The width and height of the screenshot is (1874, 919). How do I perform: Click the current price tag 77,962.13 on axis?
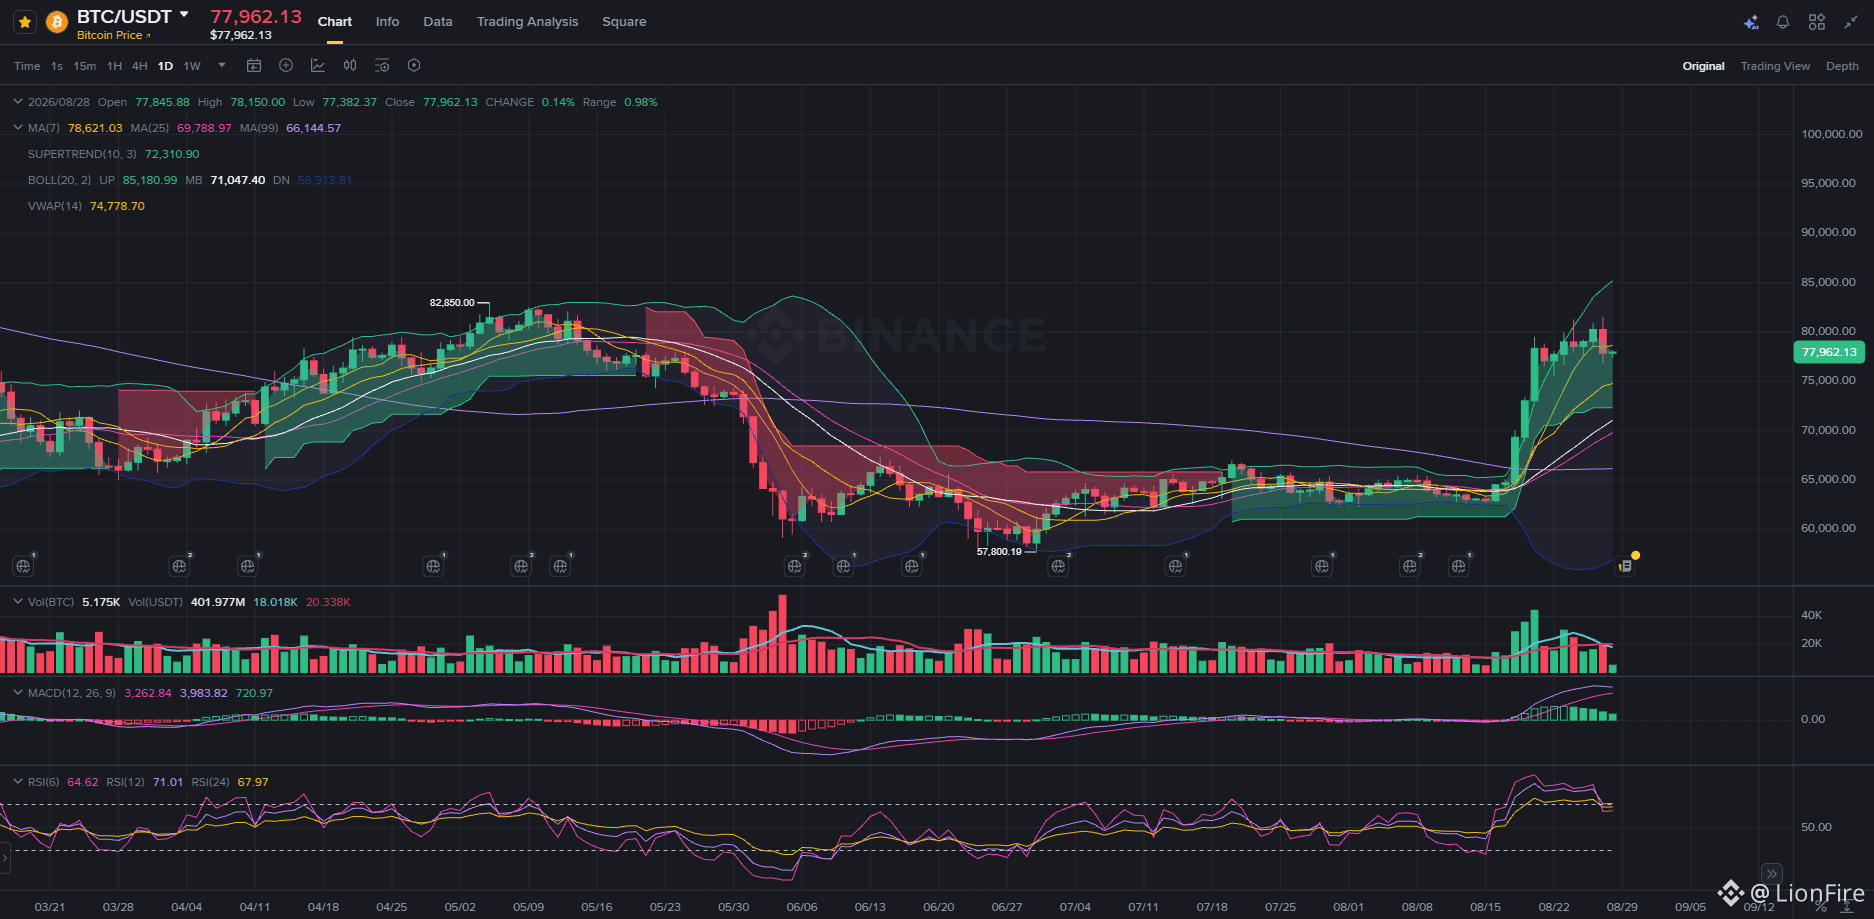coord(1829,352)
